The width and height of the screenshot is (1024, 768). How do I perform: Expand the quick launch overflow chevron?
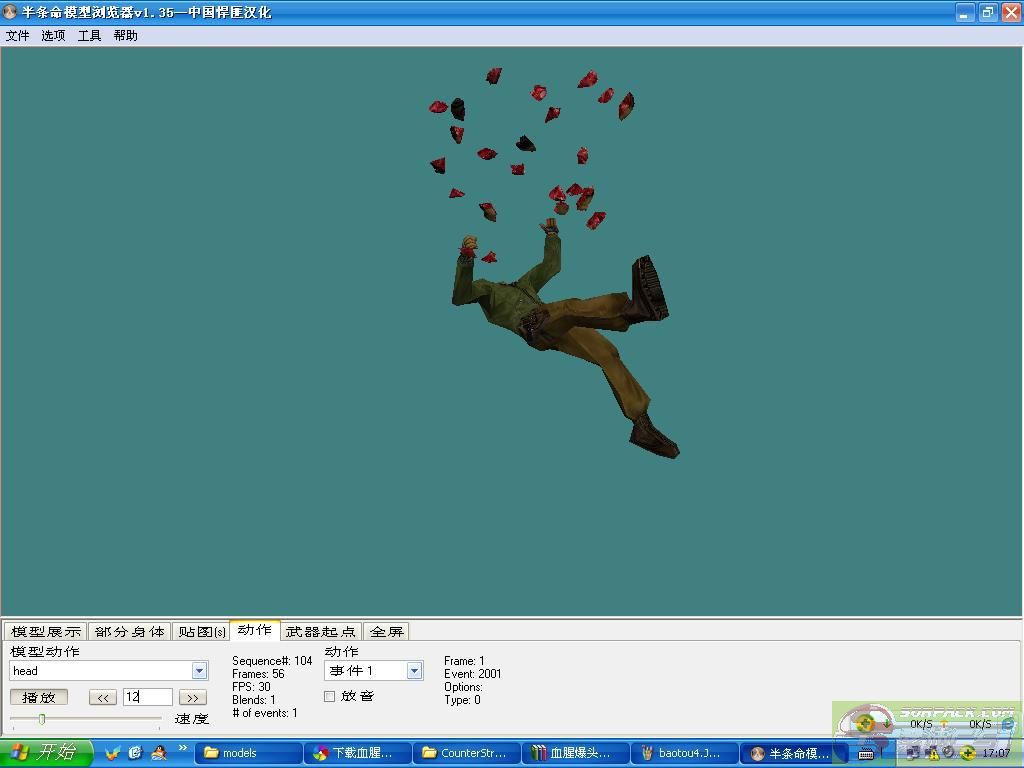pyautogui.click(x=183, y=748)
